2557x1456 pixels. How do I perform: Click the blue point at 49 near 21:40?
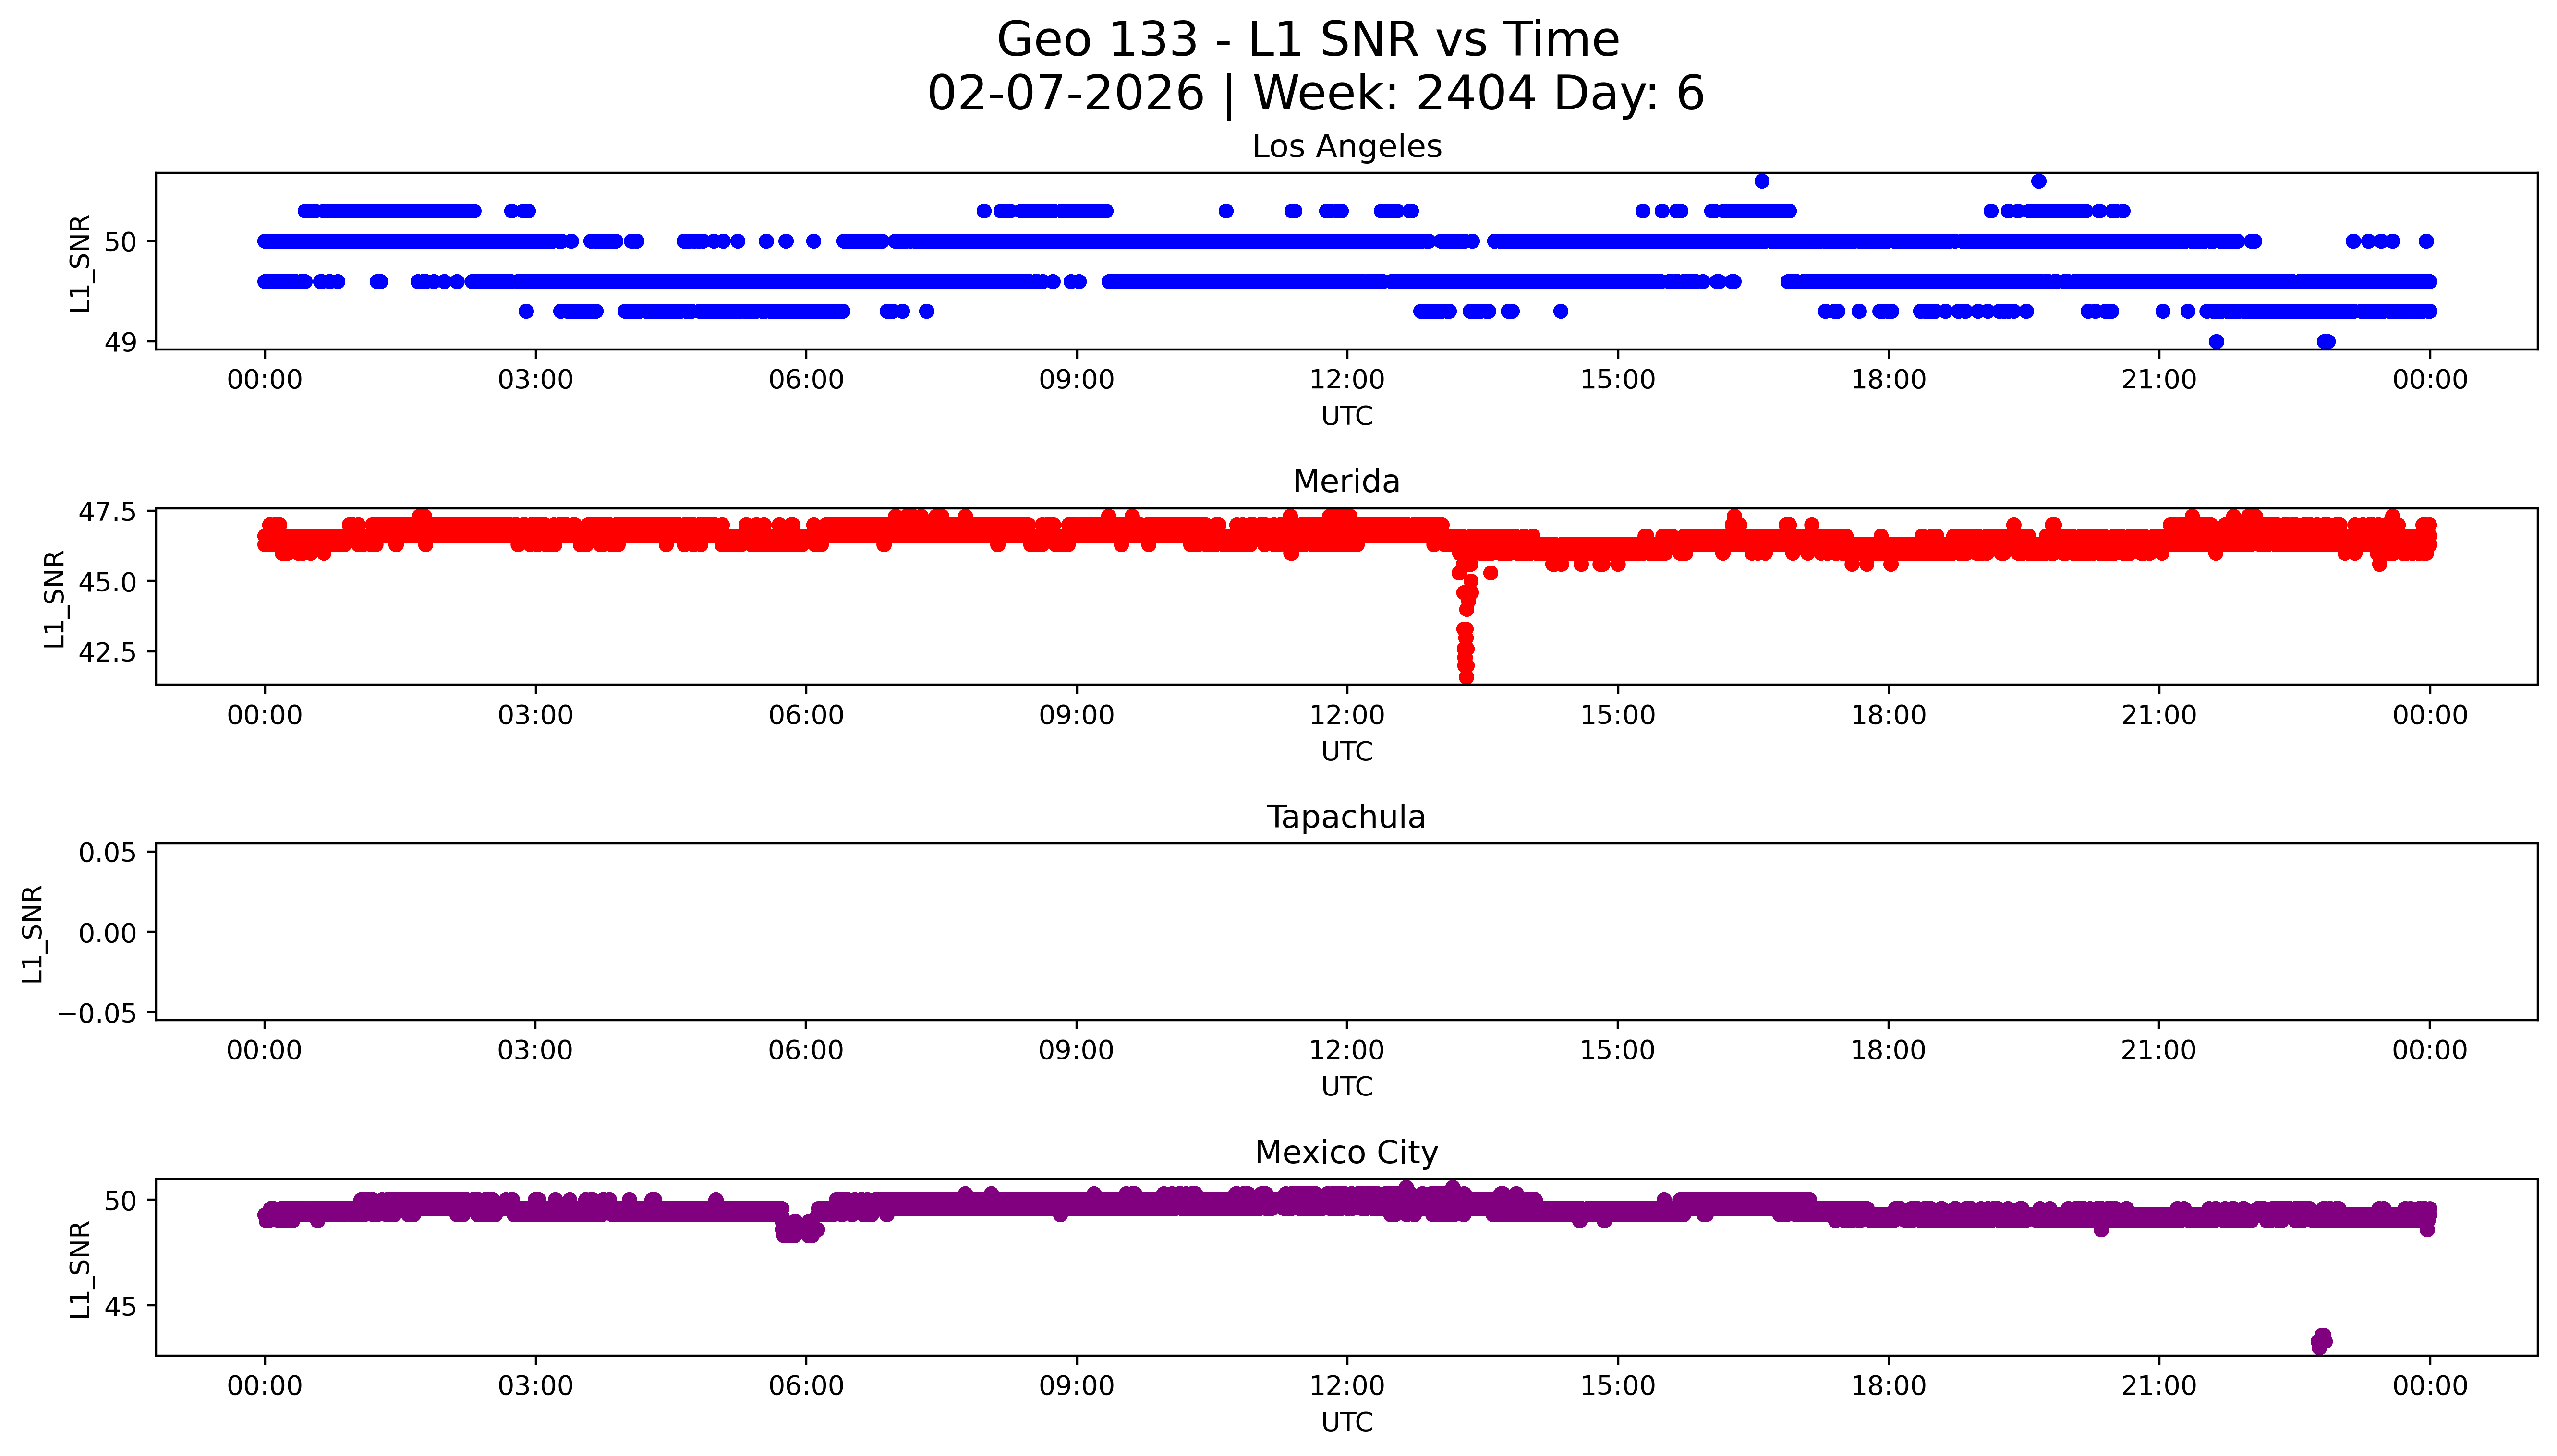point(2216,342)
